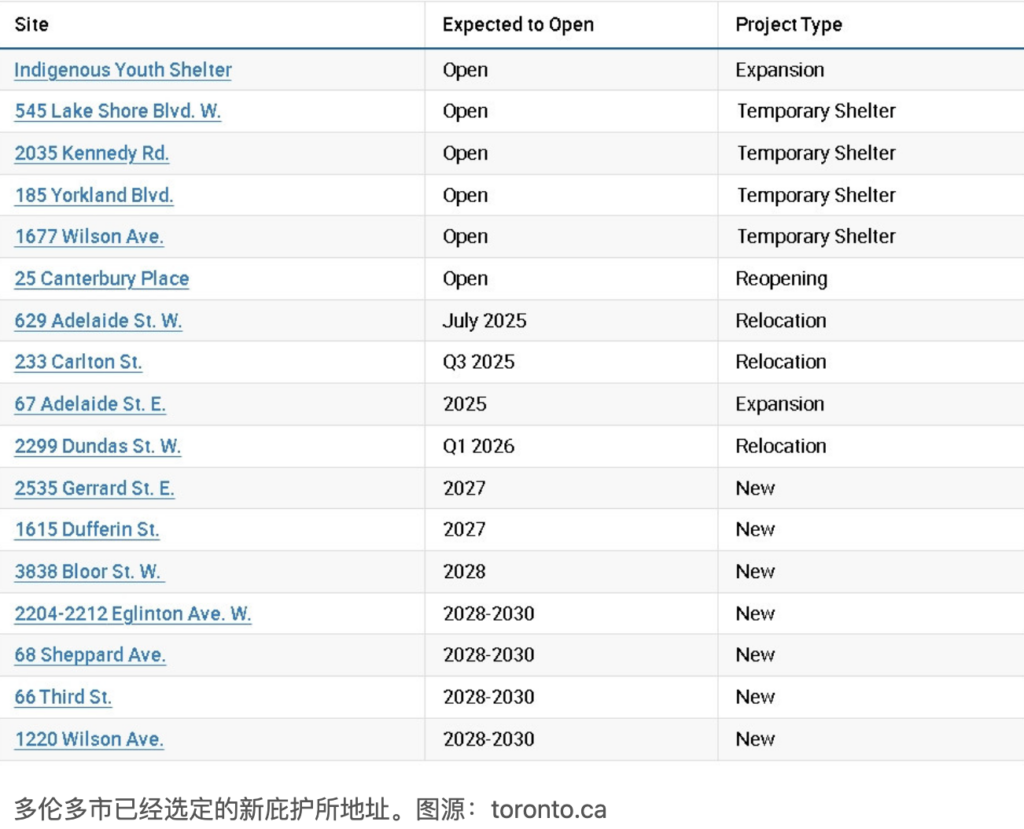
Task: Visit the 25 Canterbury Place link
Action: (101, 279)
